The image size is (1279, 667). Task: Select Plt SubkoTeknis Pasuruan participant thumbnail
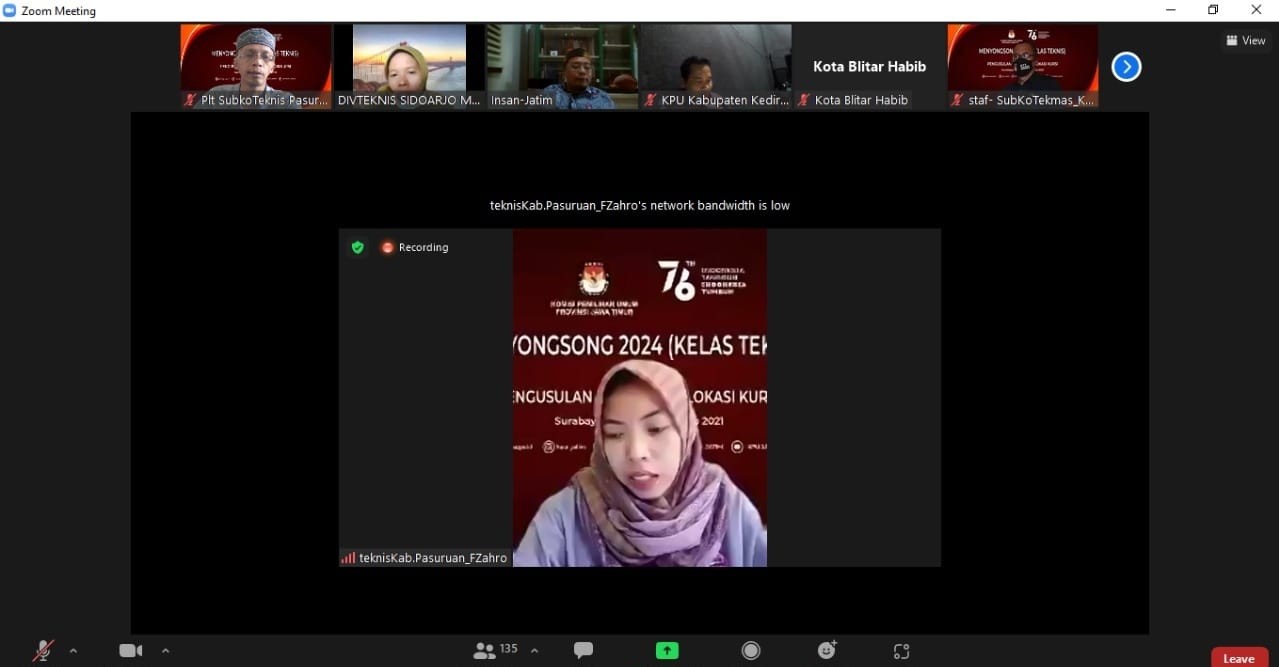tap(256, 66)
